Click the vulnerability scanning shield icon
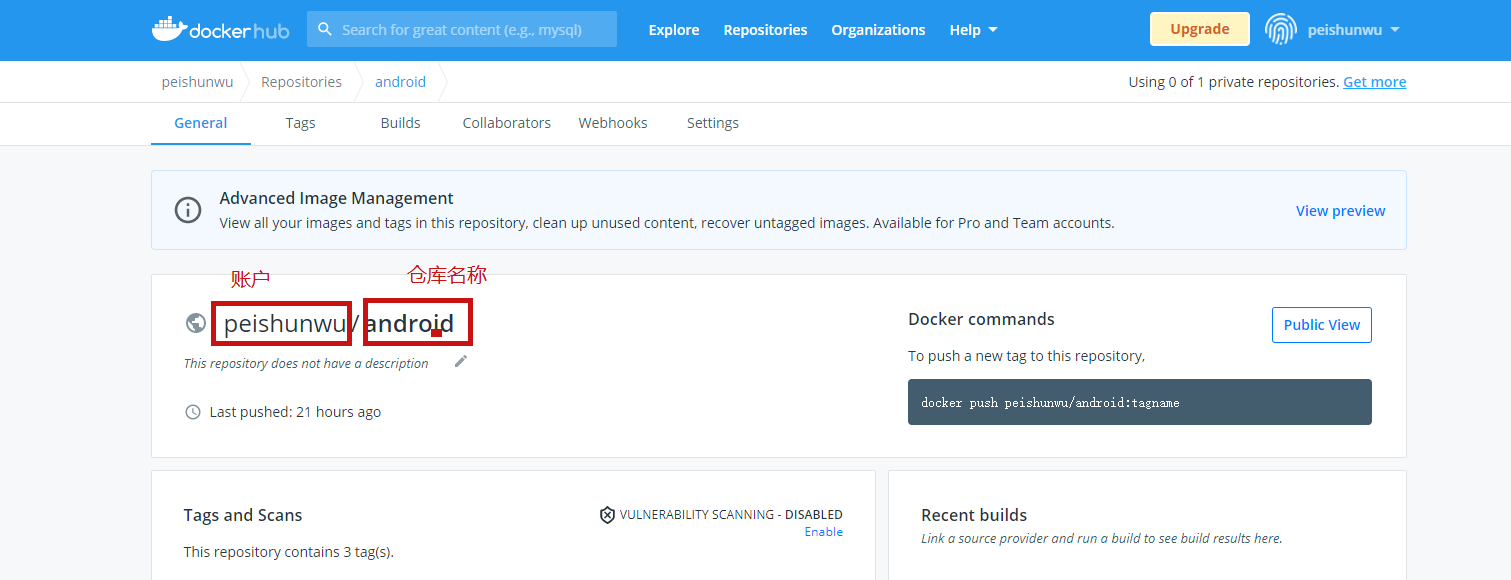 point(607,515)
